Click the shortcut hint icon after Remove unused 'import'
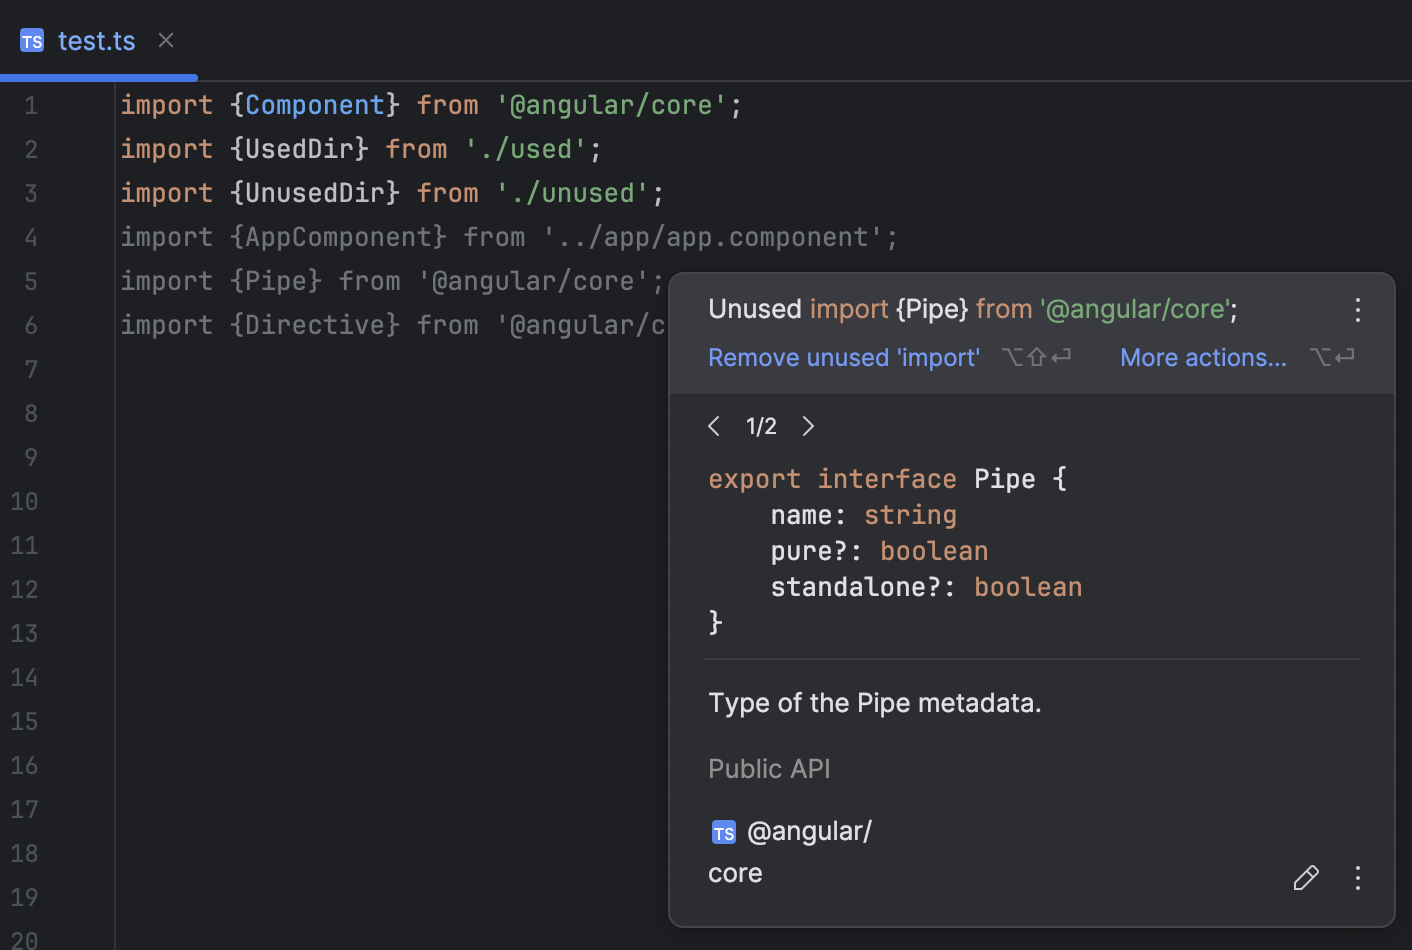 (x=1036, y=357)
